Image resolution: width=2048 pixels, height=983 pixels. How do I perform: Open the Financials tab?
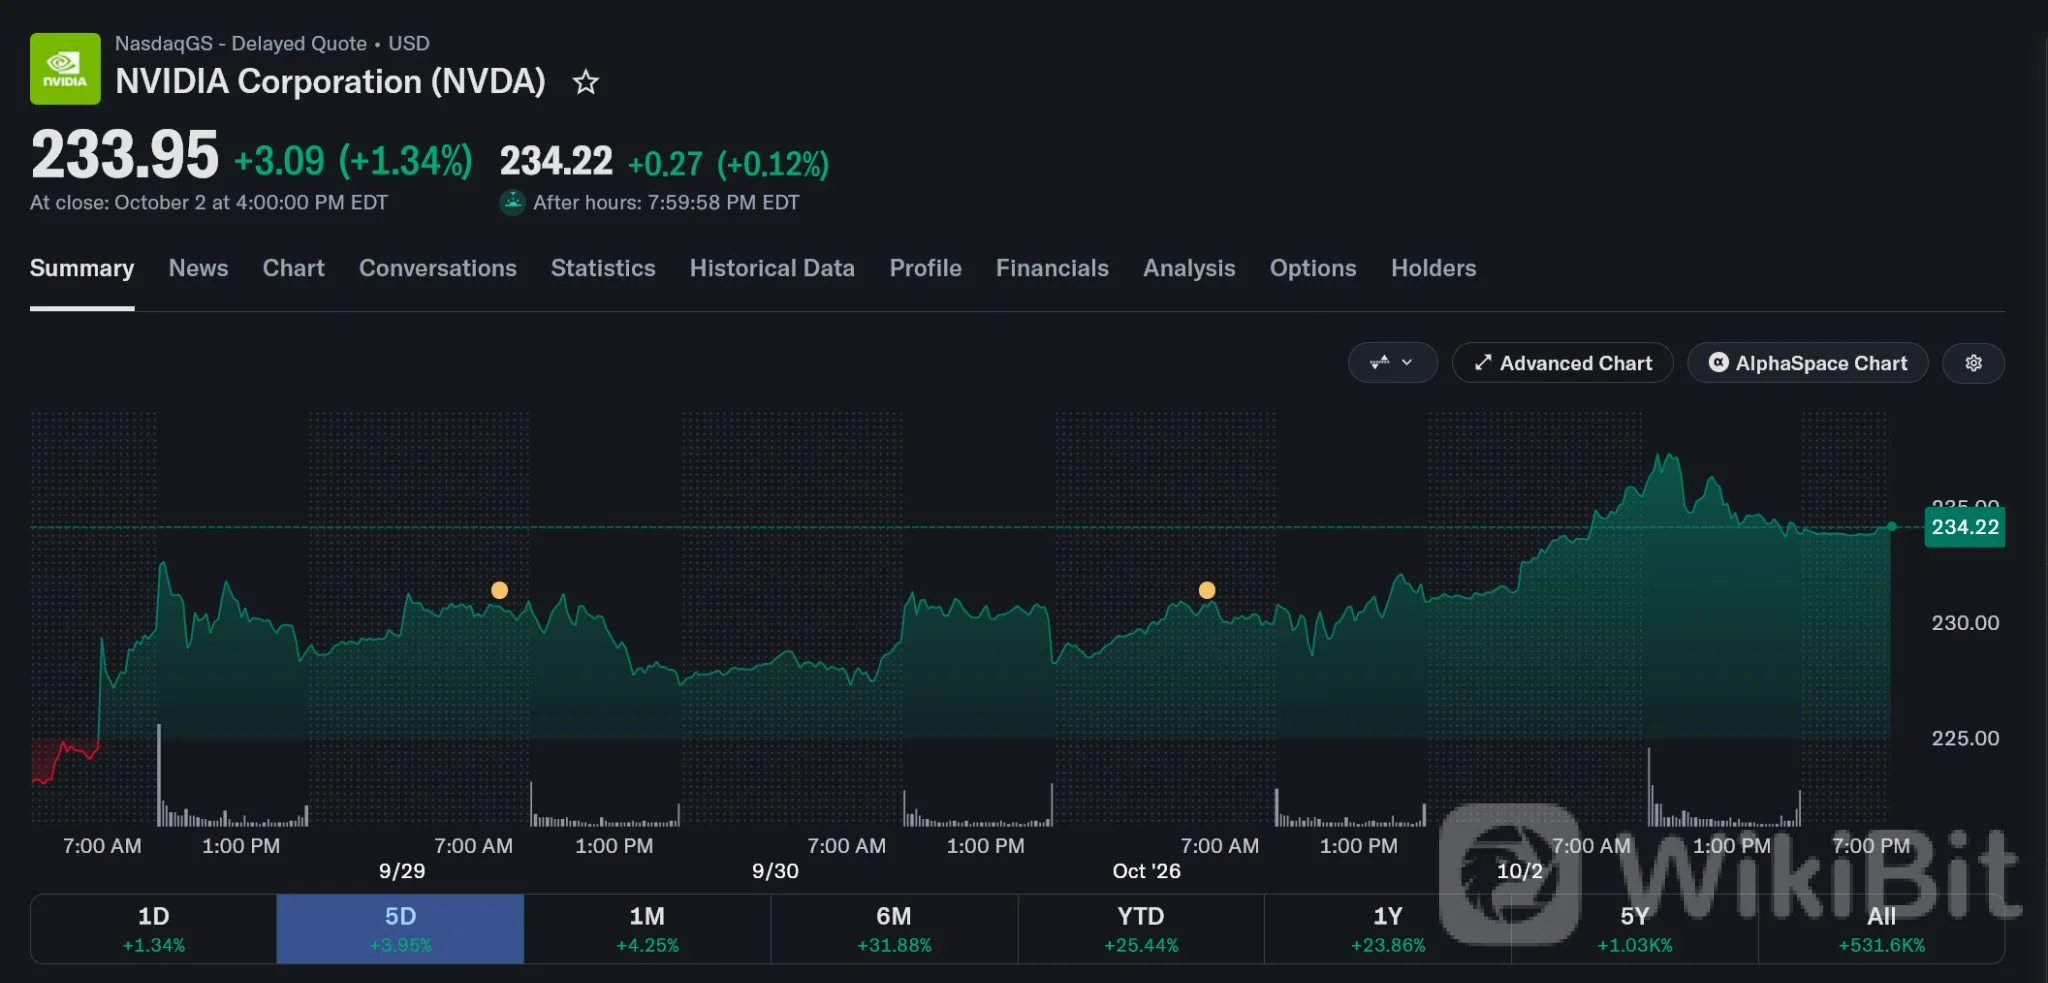coord(1052,268)
